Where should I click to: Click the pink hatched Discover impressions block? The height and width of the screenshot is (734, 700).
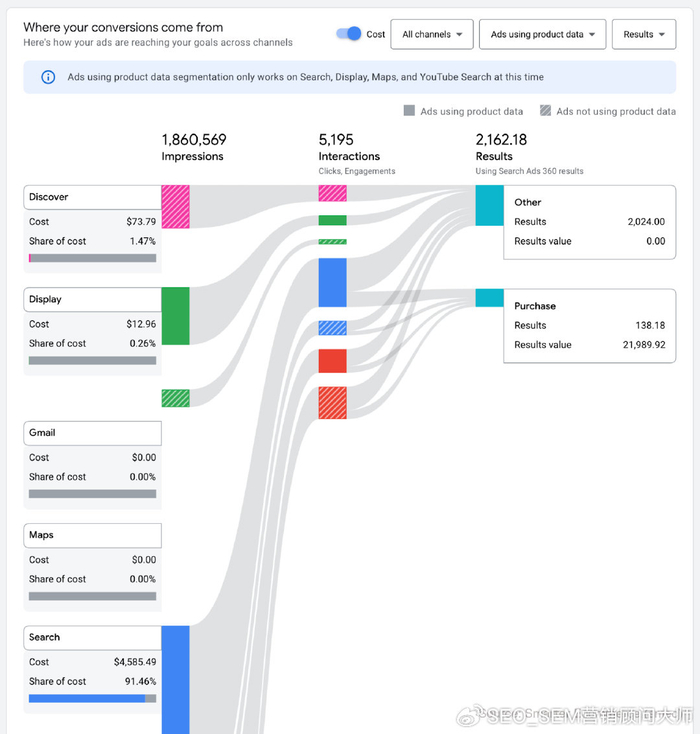pyautogui.click(x=175, y=206)
